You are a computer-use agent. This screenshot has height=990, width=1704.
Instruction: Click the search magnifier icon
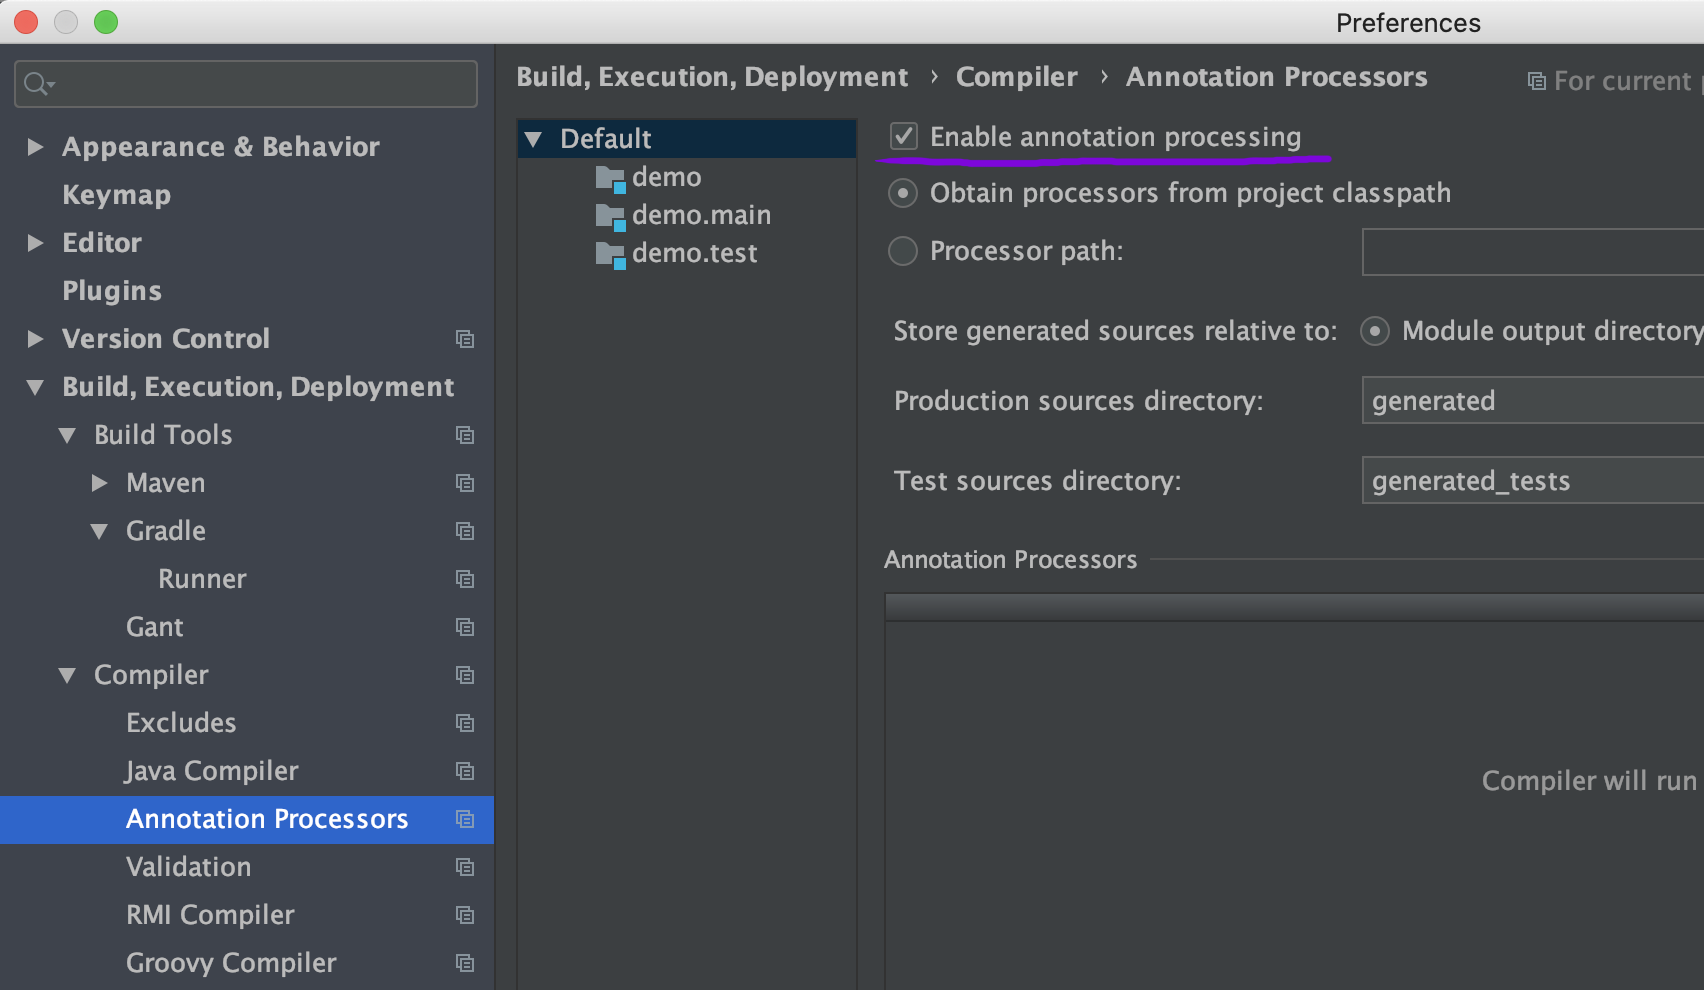[37, 84]
